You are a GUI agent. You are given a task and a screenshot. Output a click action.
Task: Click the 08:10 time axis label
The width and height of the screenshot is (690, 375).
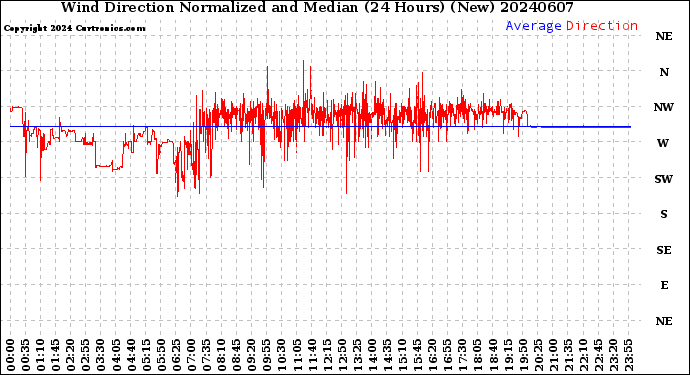pos(221,355)
